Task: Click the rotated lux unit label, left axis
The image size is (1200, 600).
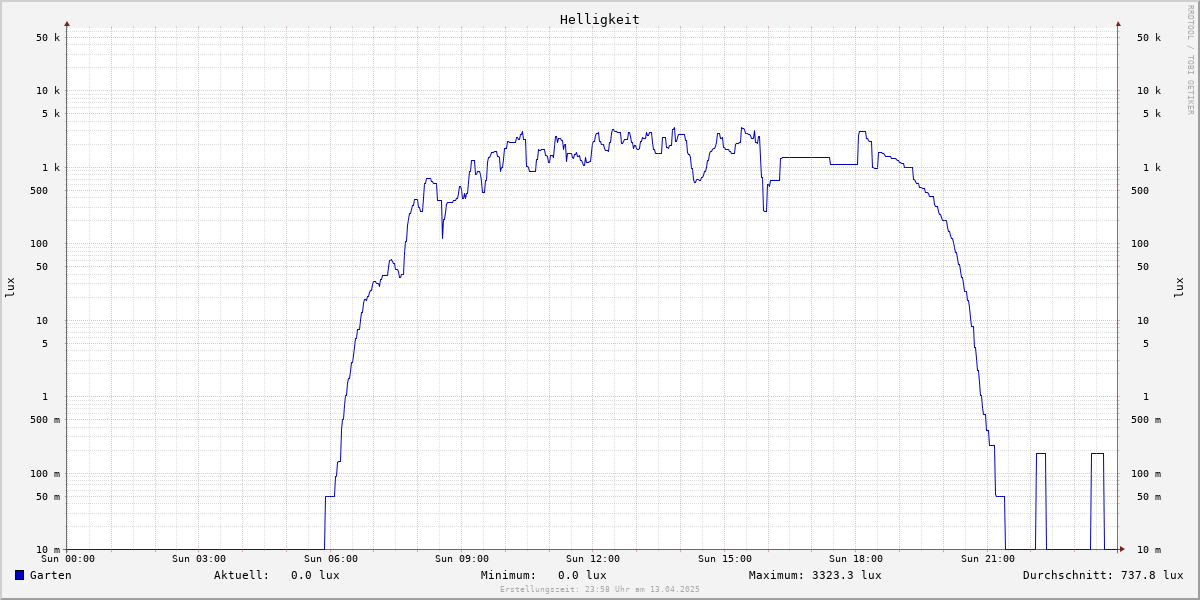Action: coord(10,288)
